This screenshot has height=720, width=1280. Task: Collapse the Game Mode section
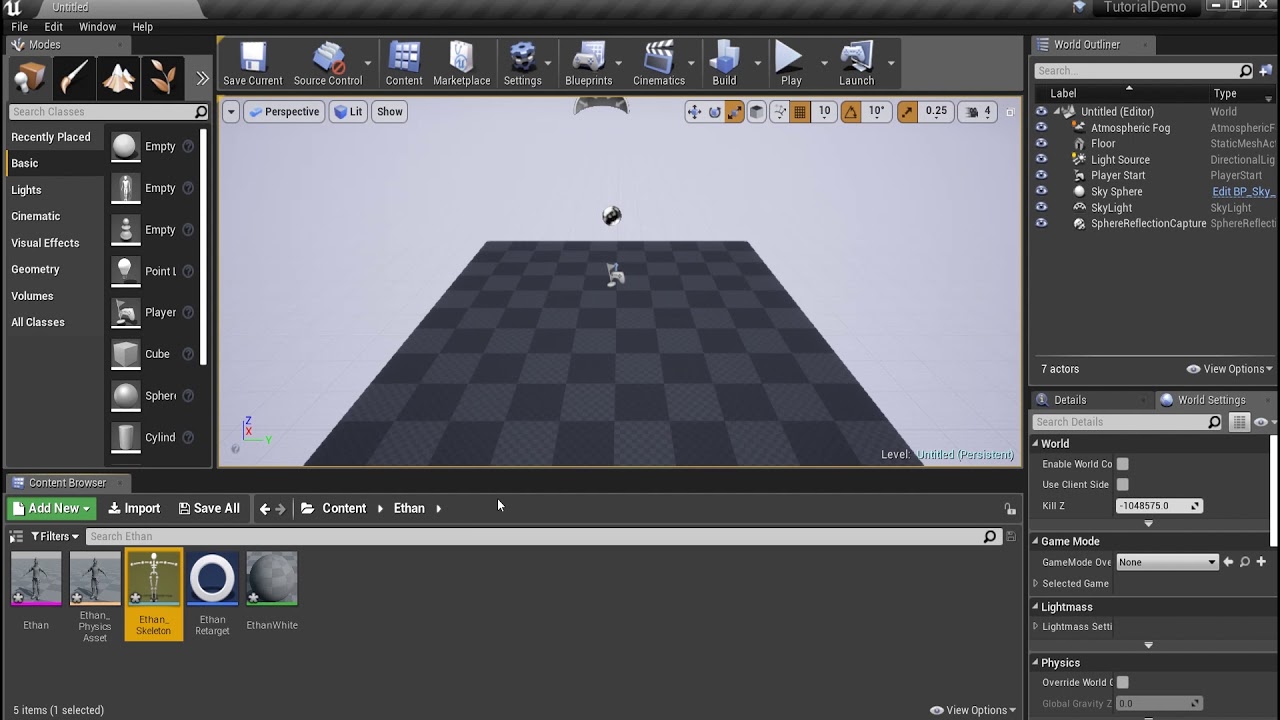click(1037, 541)
